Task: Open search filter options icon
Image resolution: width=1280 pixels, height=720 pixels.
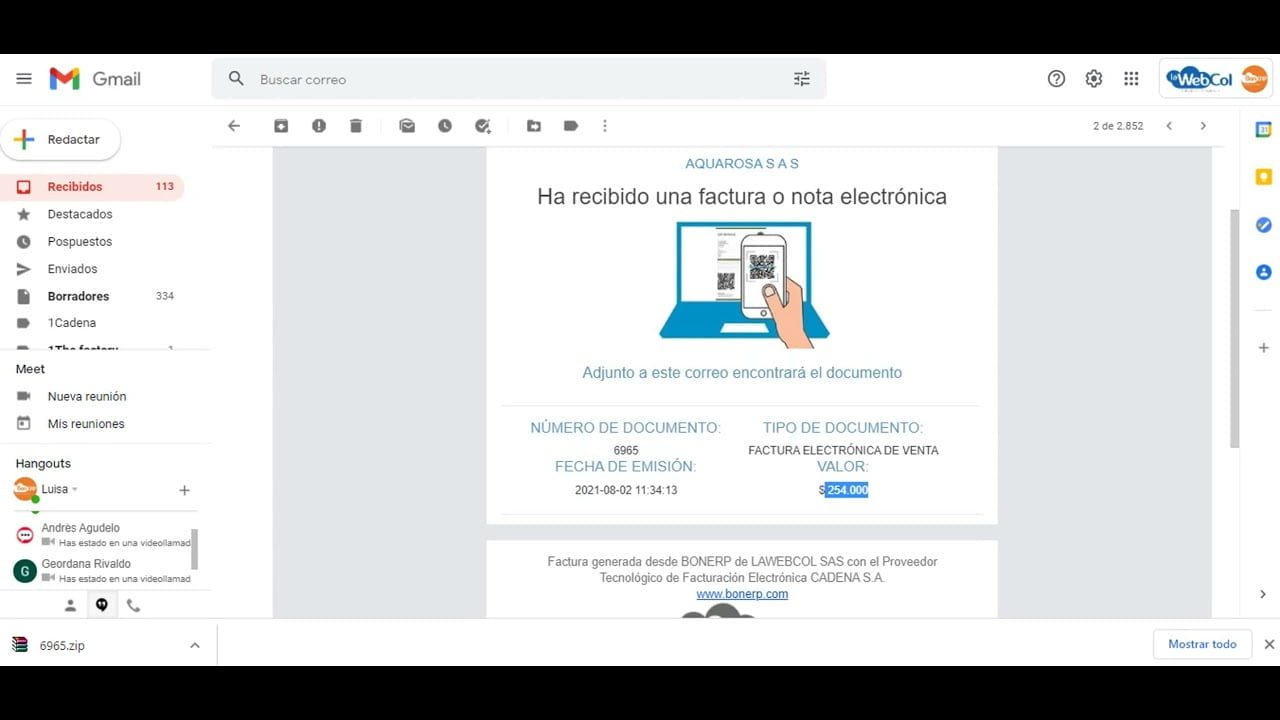Action: point(802,79)
